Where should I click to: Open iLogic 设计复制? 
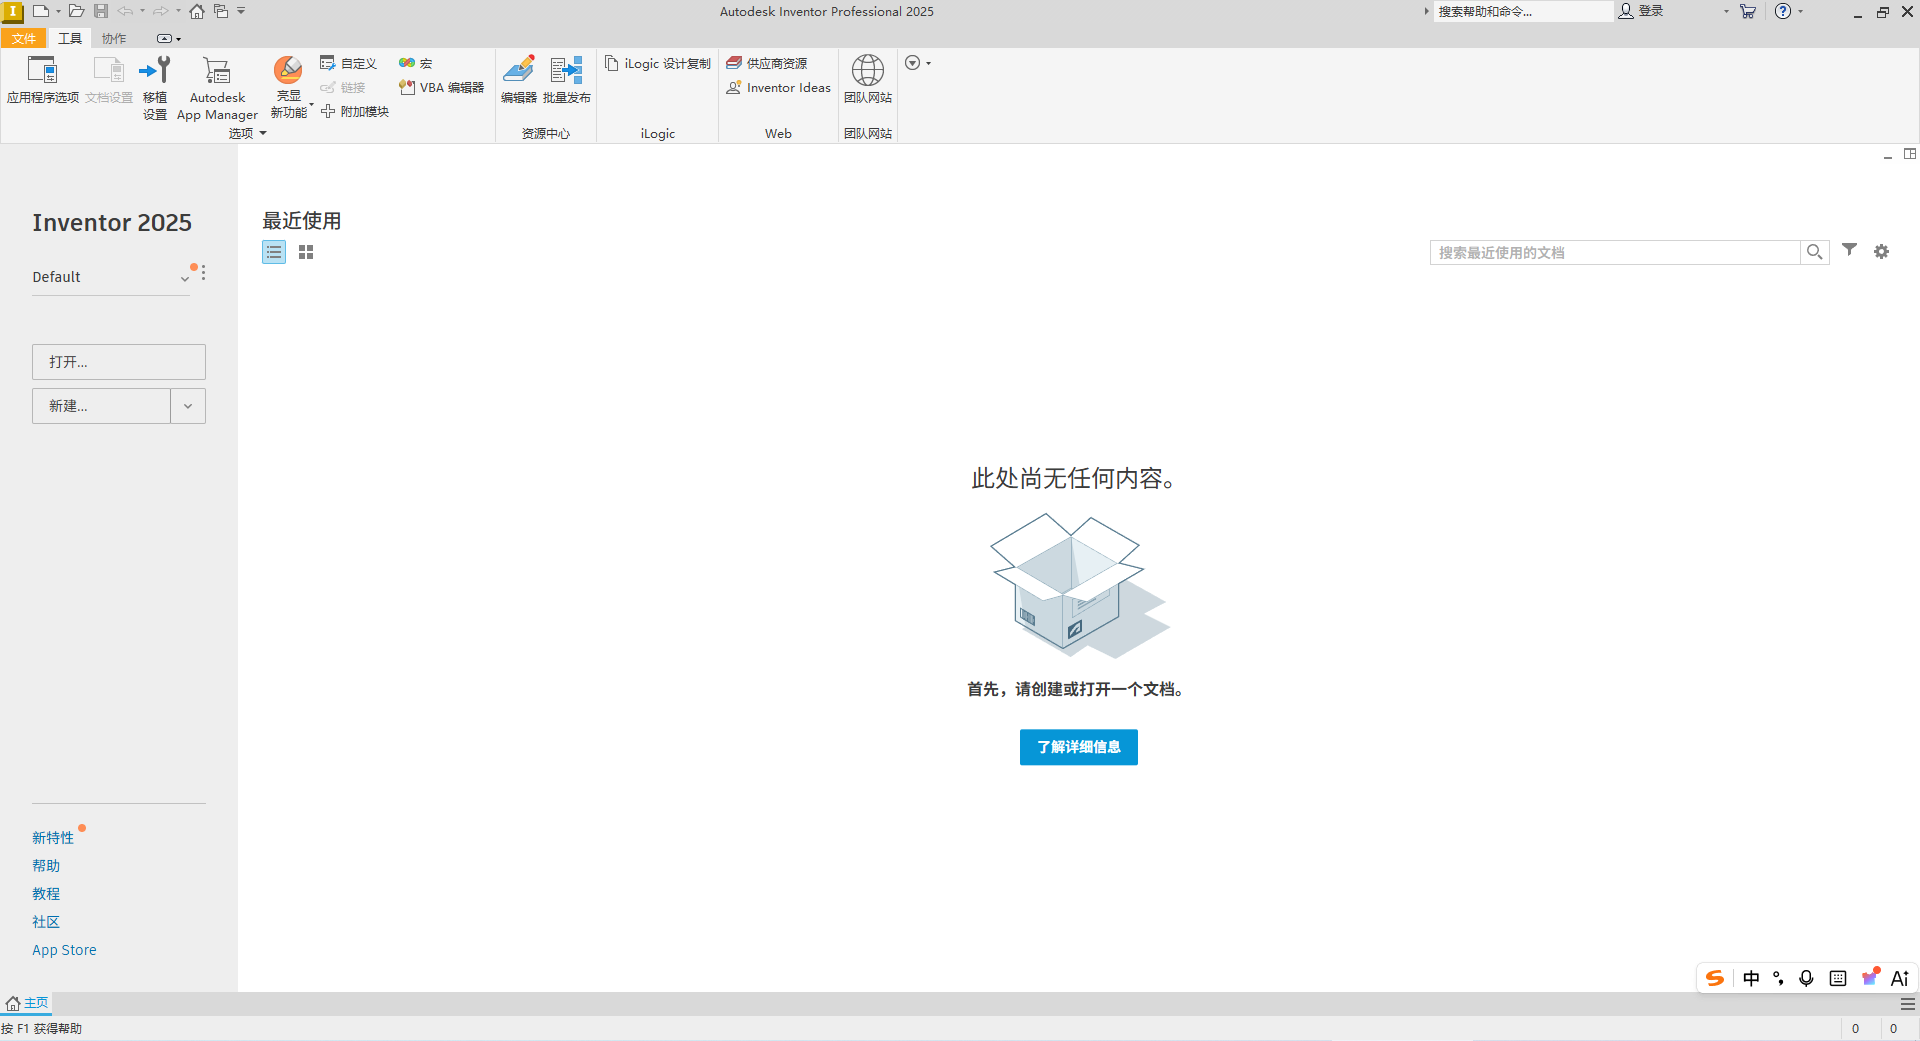tap(657, 63)
